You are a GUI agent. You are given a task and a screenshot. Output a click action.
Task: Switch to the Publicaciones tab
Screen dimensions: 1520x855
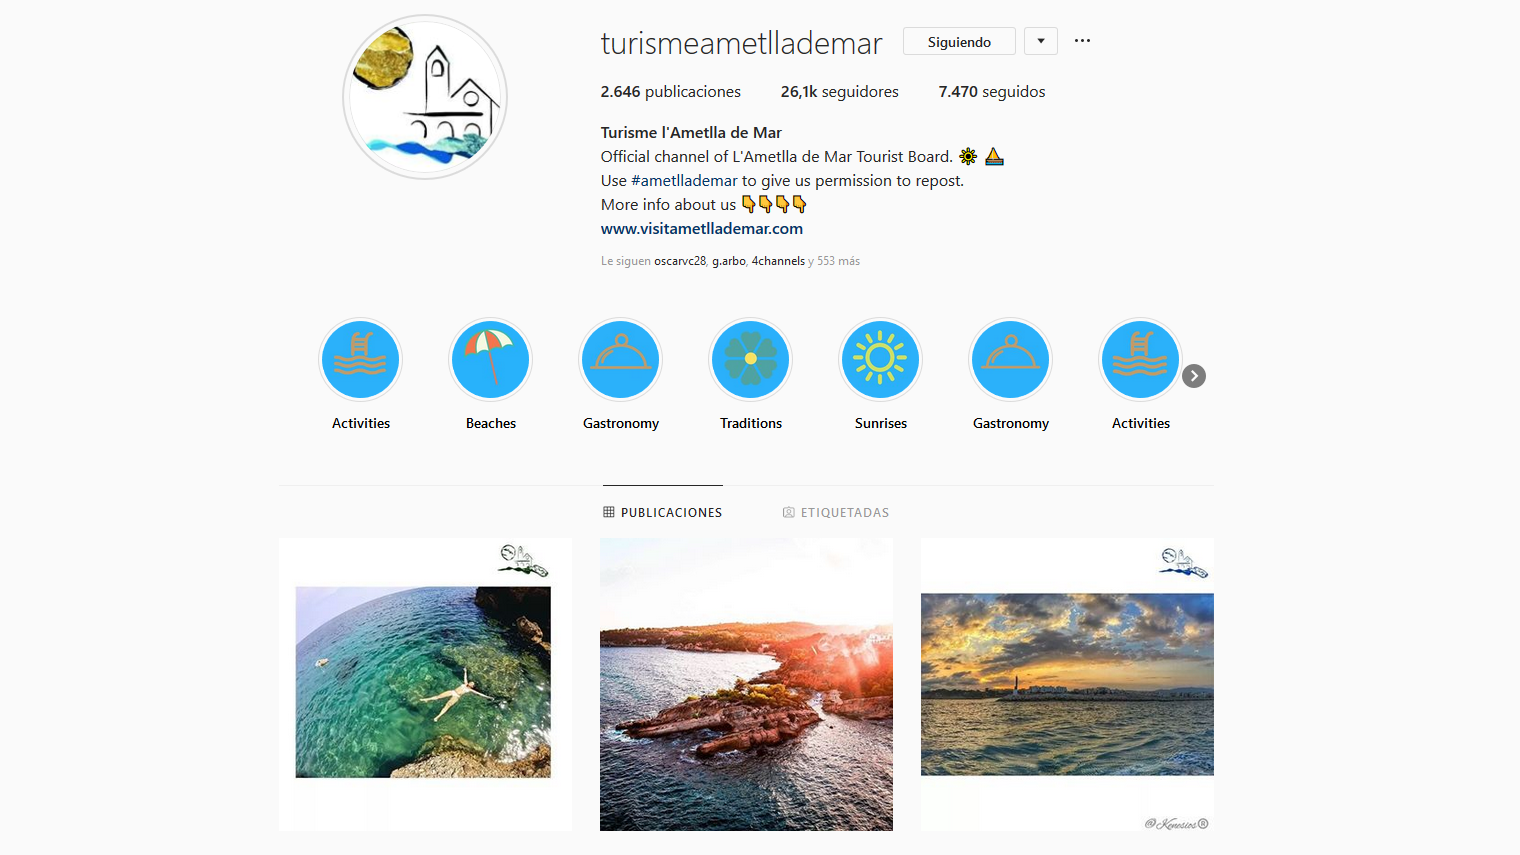coord(662,512)
